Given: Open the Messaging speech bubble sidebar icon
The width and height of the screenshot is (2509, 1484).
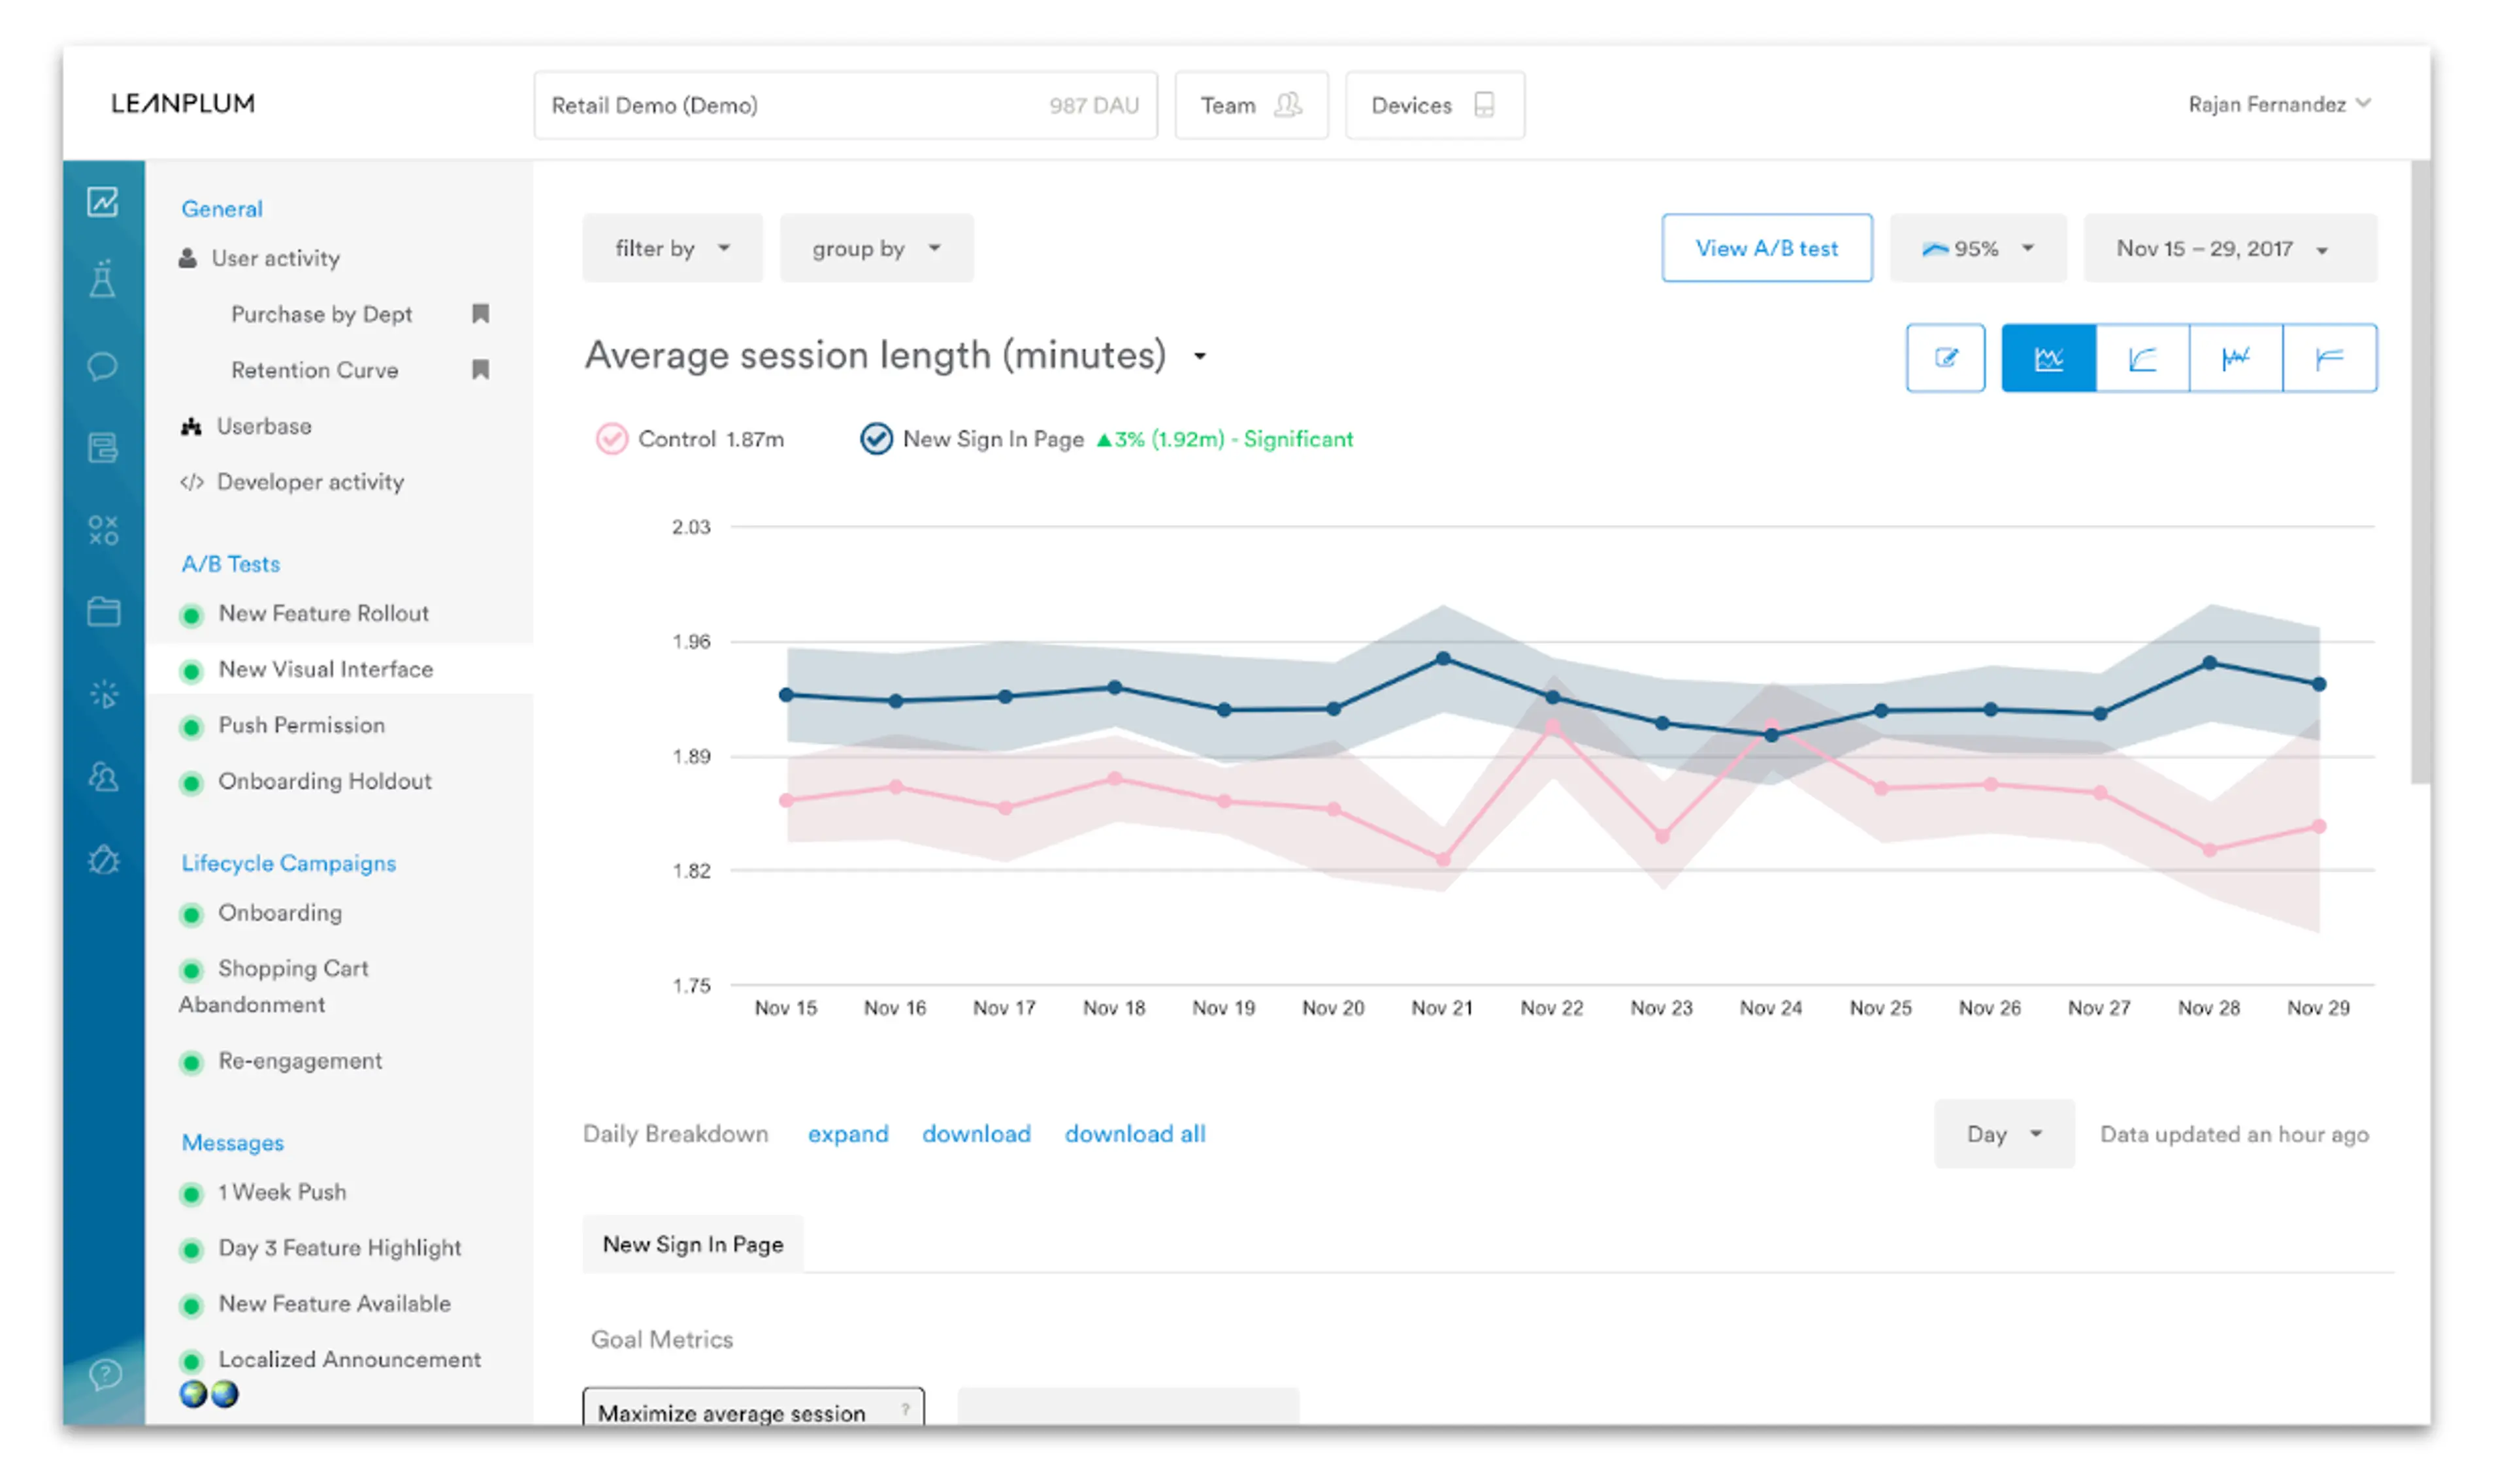Looking at the screenshot, I should 103,366.
